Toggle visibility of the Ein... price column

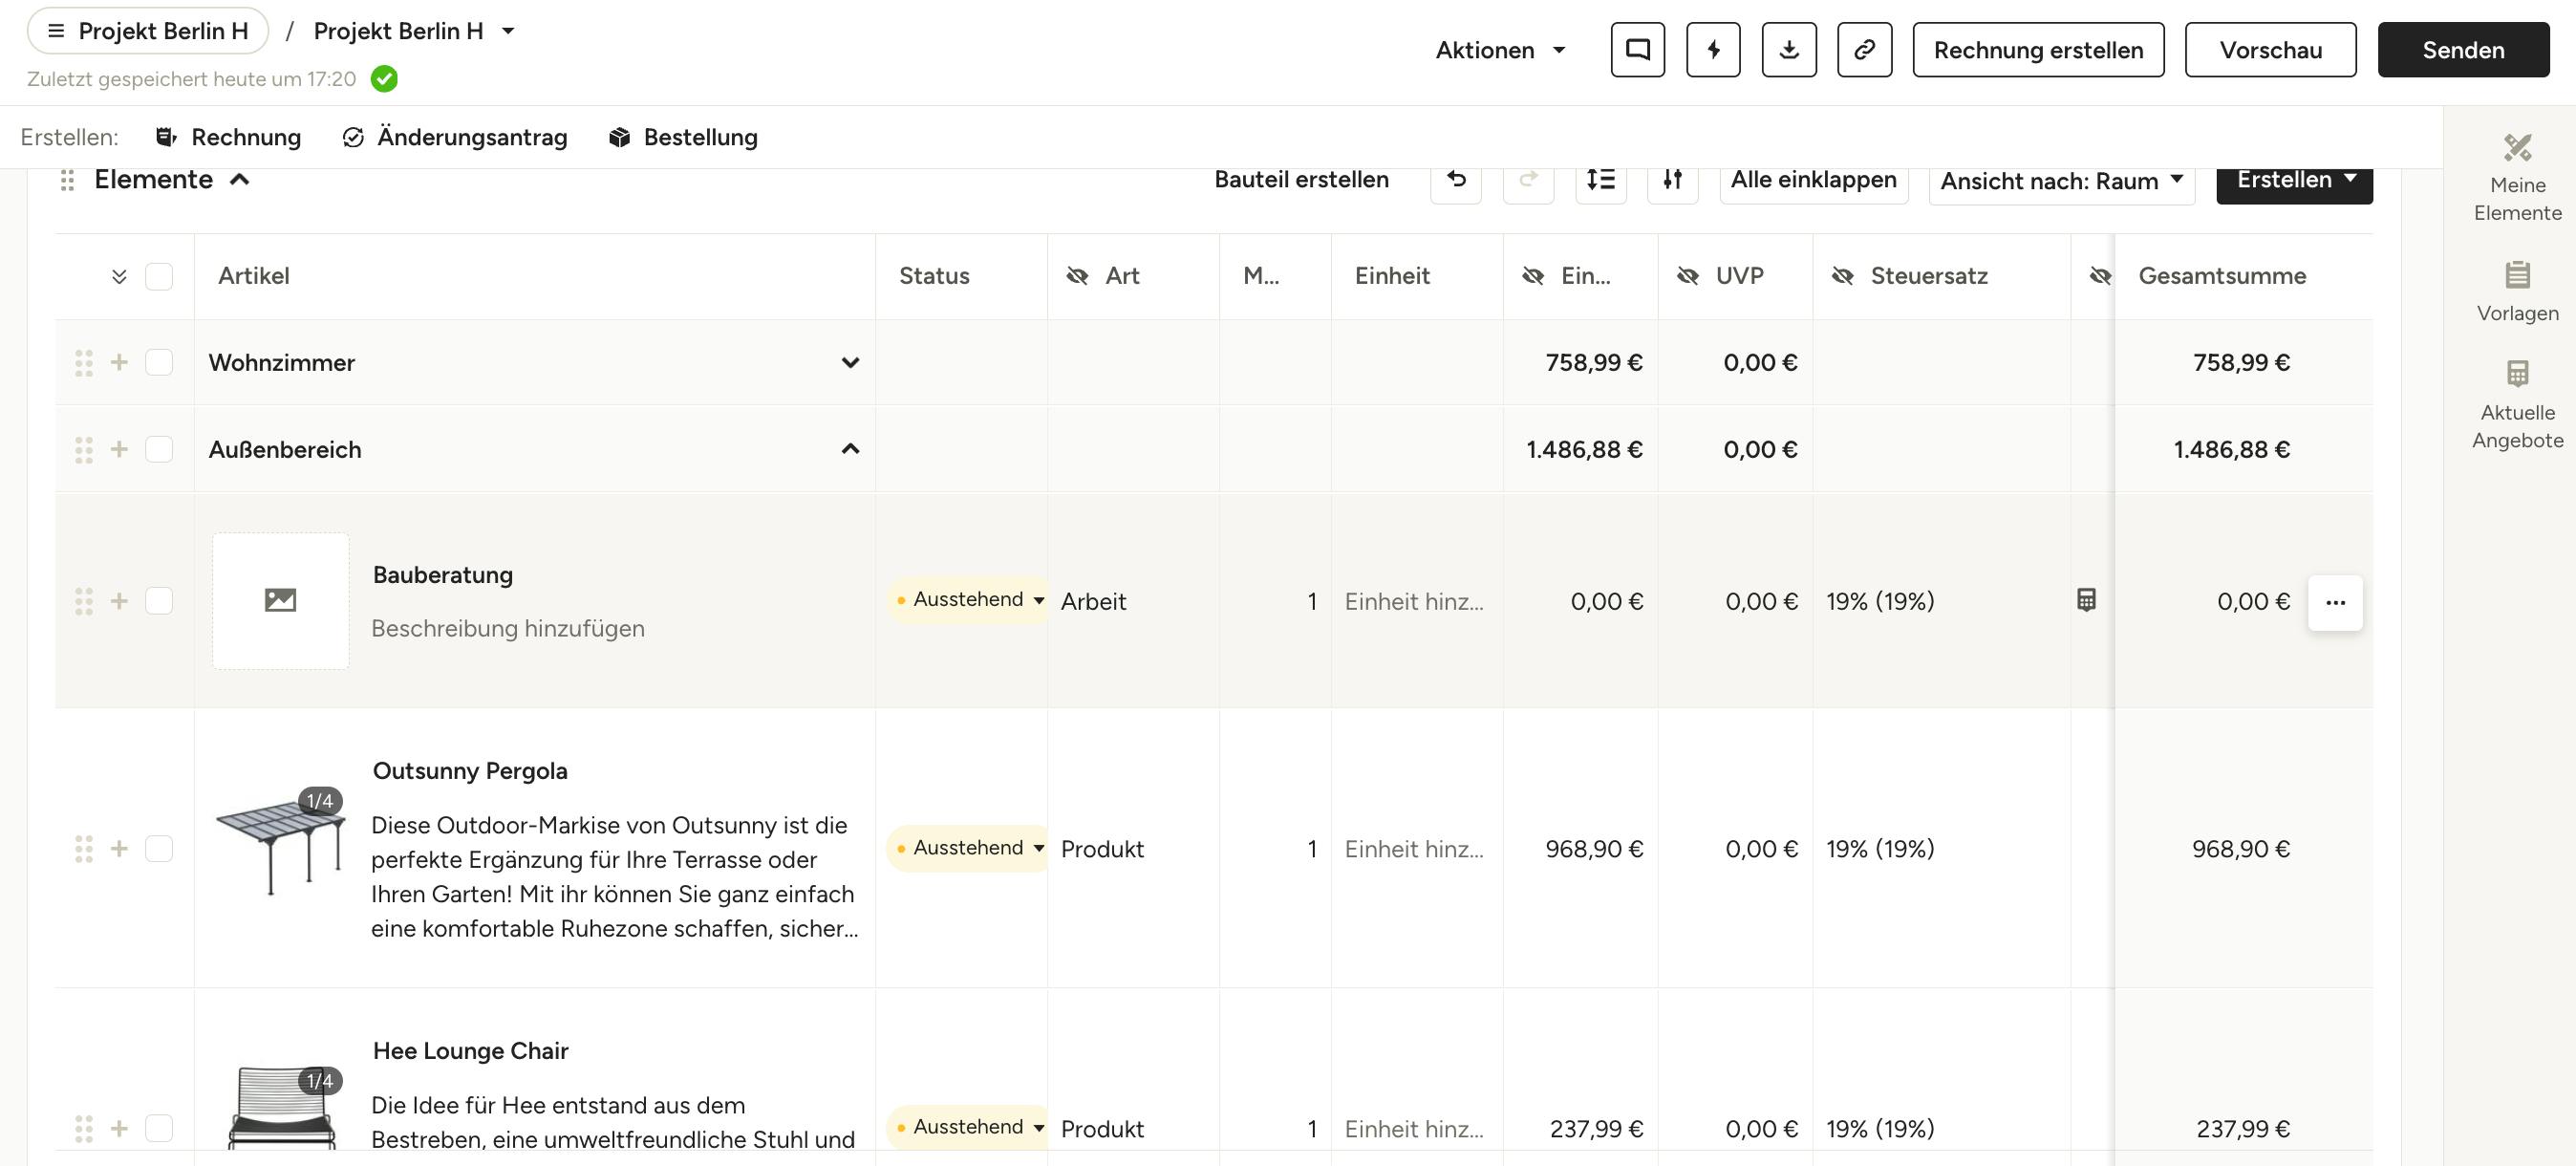click(x=1533, y=276)
